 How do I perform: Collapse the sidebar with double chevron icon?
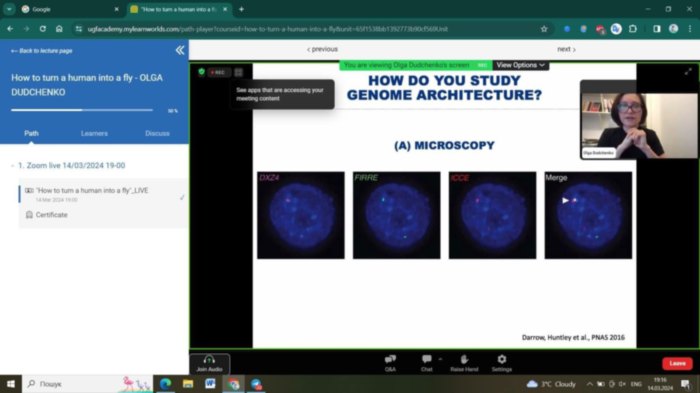pos(179,50)
